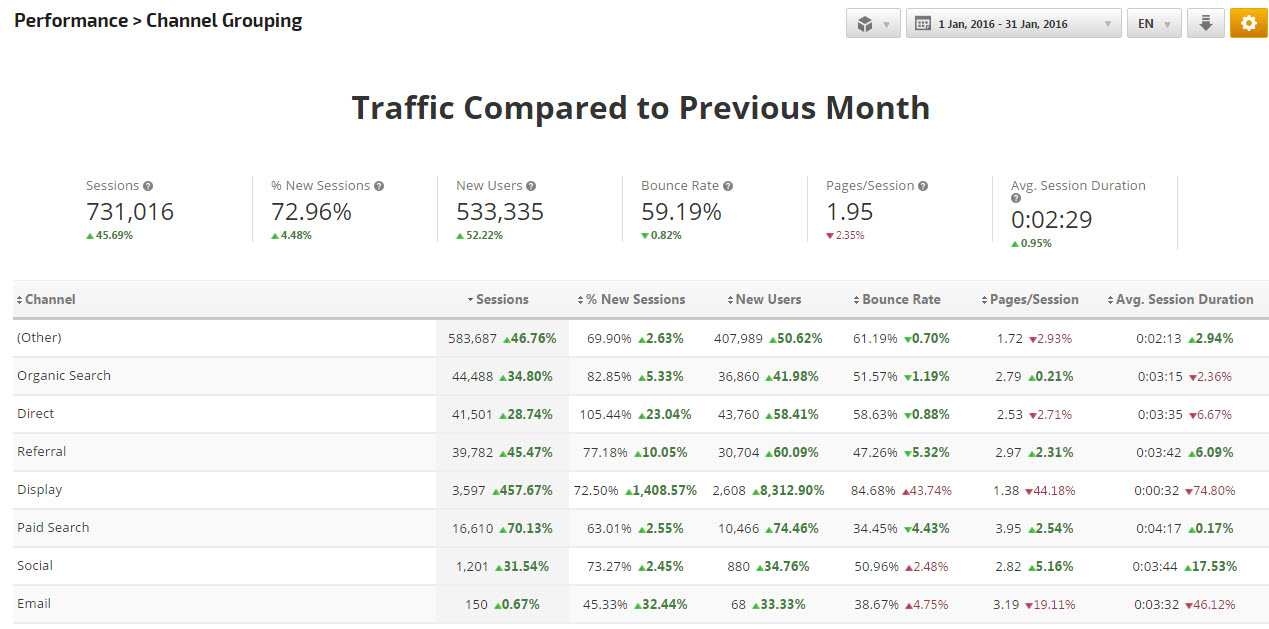Image resolution: width=1269 pixels, height=629 pixels.
Task: Click help icon beside % New Sessions
Action: click(x=379, y=186)
